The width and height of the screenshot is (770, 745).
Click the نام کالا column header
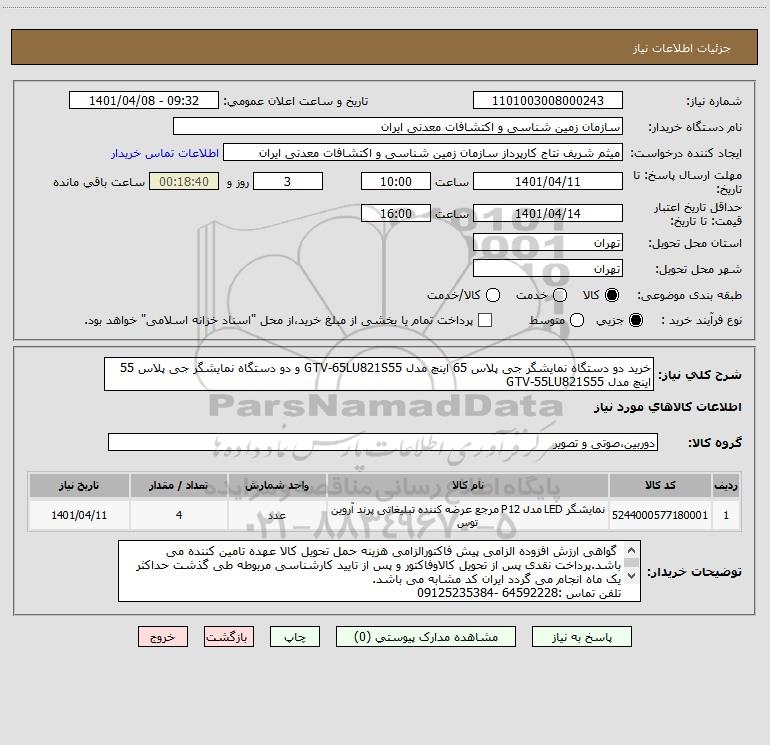[468, 485]
